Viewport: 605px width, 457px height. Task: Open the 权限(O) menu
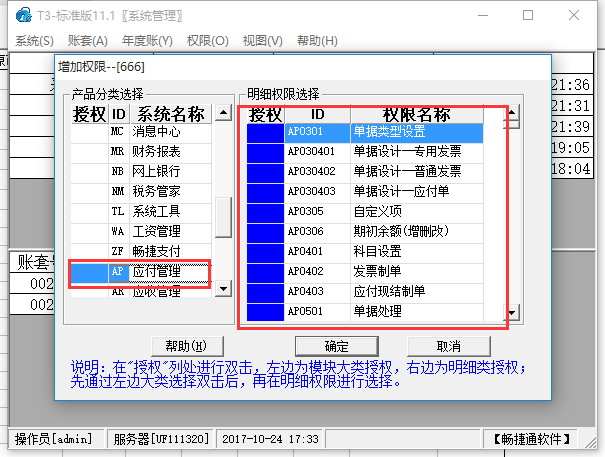pos(208,41)
